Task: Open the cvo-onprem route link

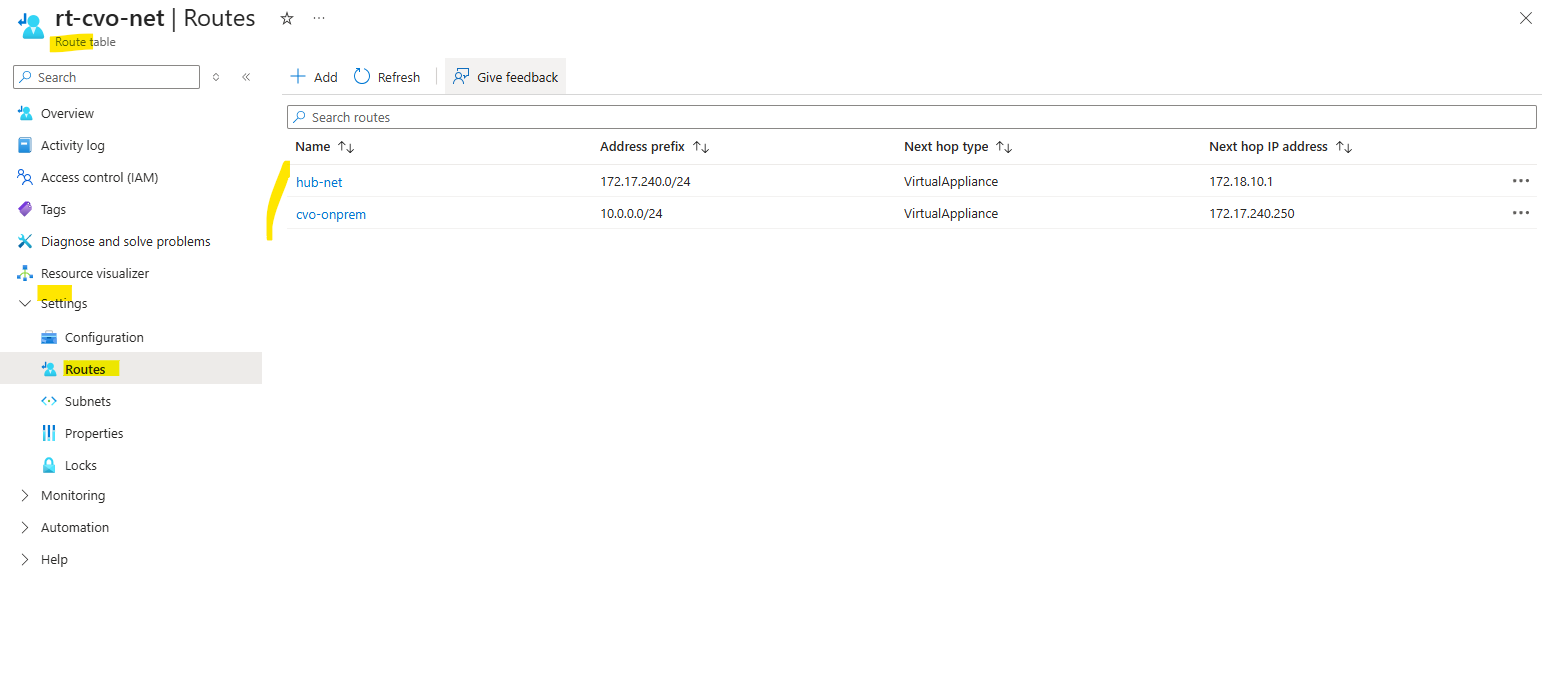Action: pyautogui.click(x=331, y=214)
